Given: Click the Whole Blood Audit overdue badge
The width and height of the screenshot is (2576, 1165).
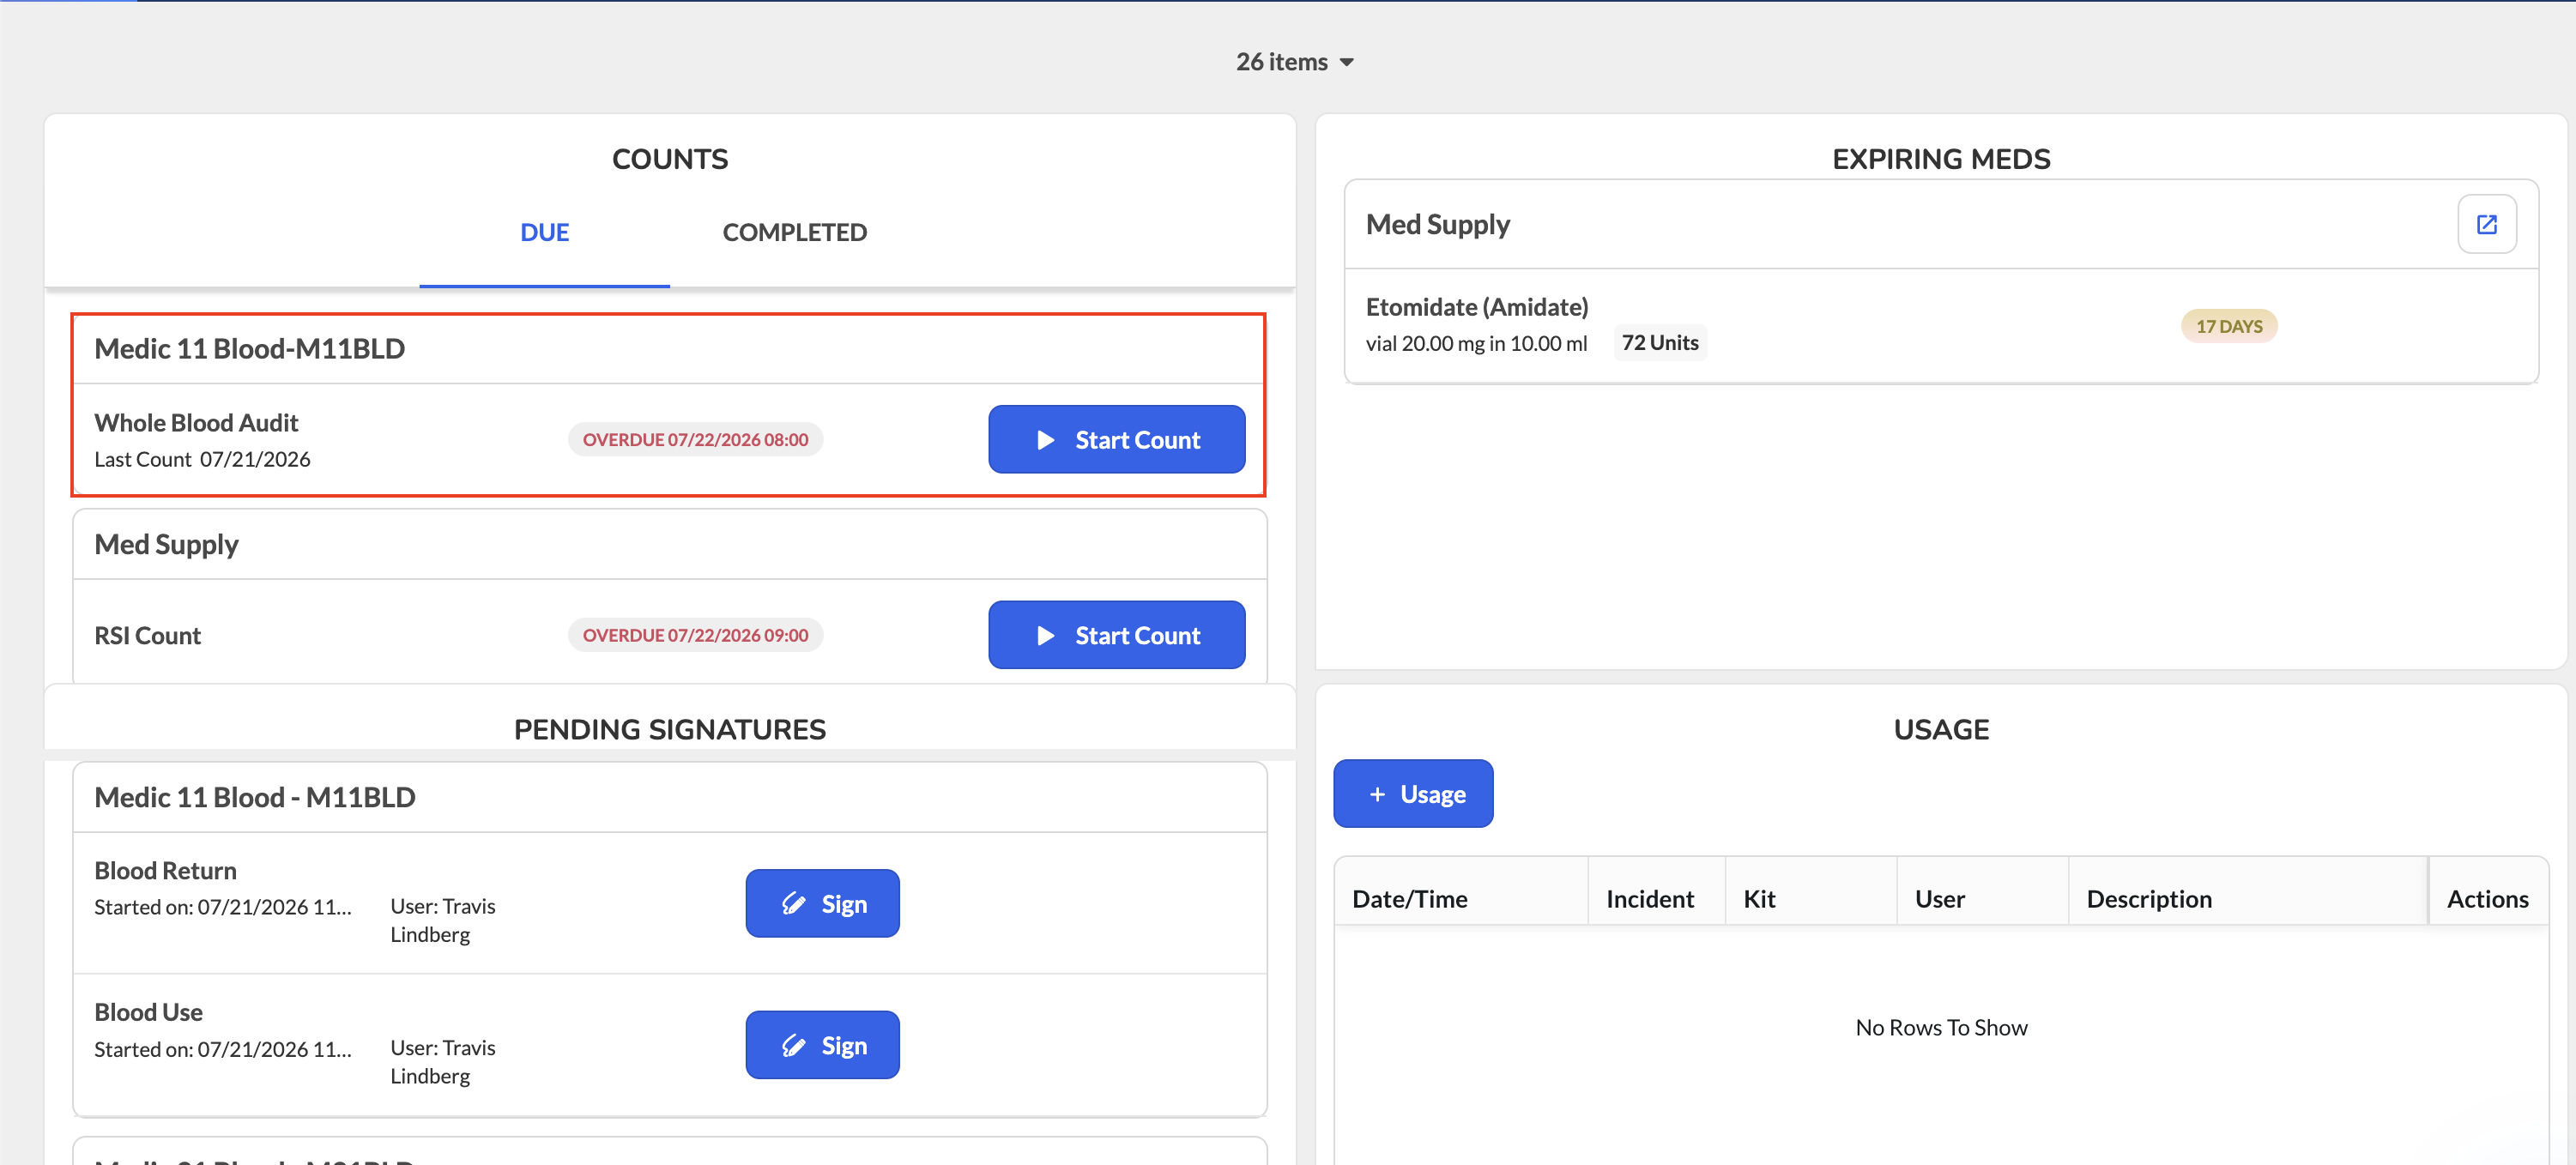Looking at the screenshot, I should coord(695,439).
